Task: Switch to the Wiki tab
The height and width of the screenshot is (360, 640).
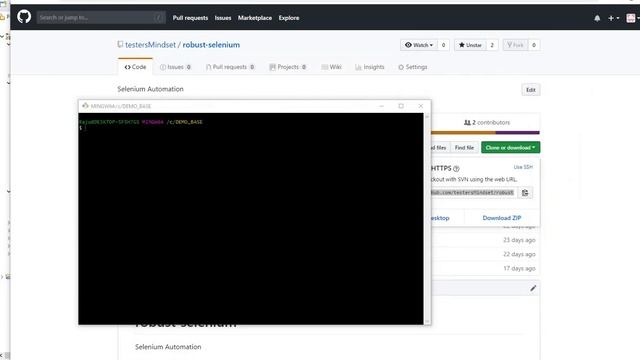Action: (331, 67)
